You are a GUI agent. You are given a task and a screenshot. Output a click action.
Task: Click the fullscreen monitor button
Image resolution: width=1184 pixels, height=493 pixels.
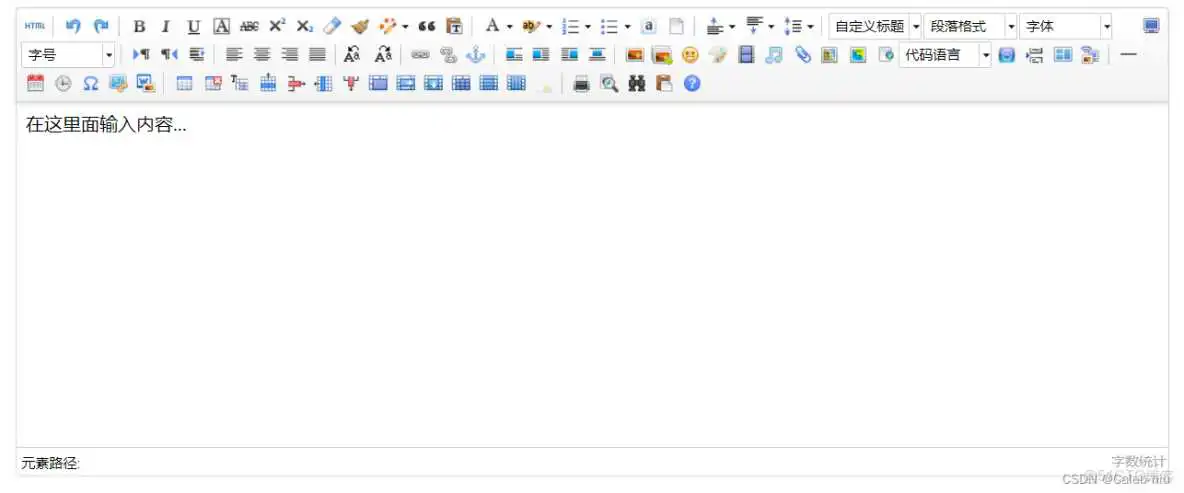1151,27
